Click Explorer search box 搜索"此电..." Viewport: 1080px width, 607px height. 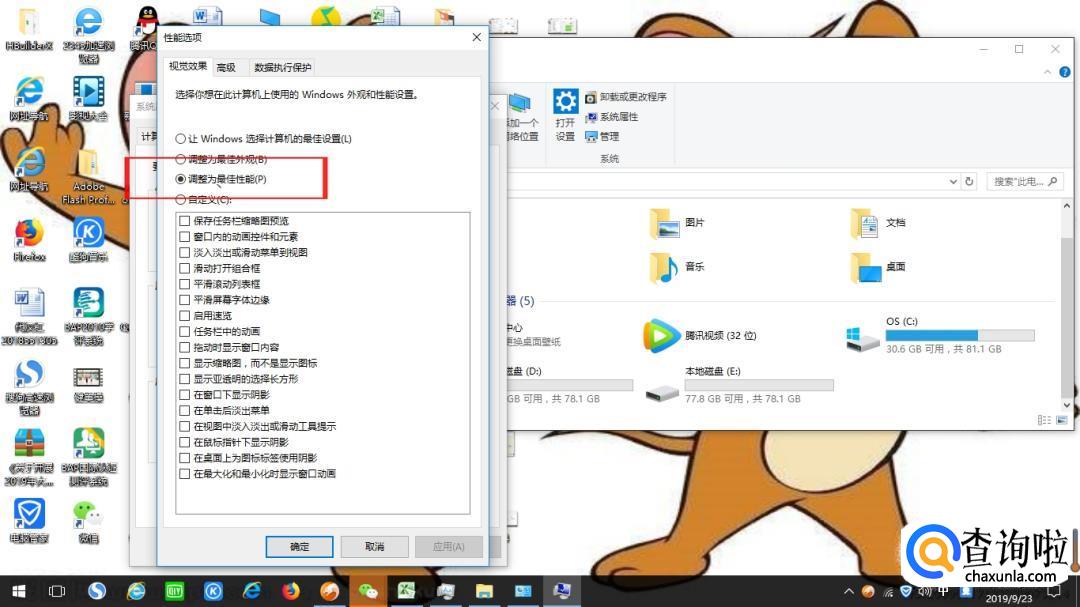point(1025,182)
